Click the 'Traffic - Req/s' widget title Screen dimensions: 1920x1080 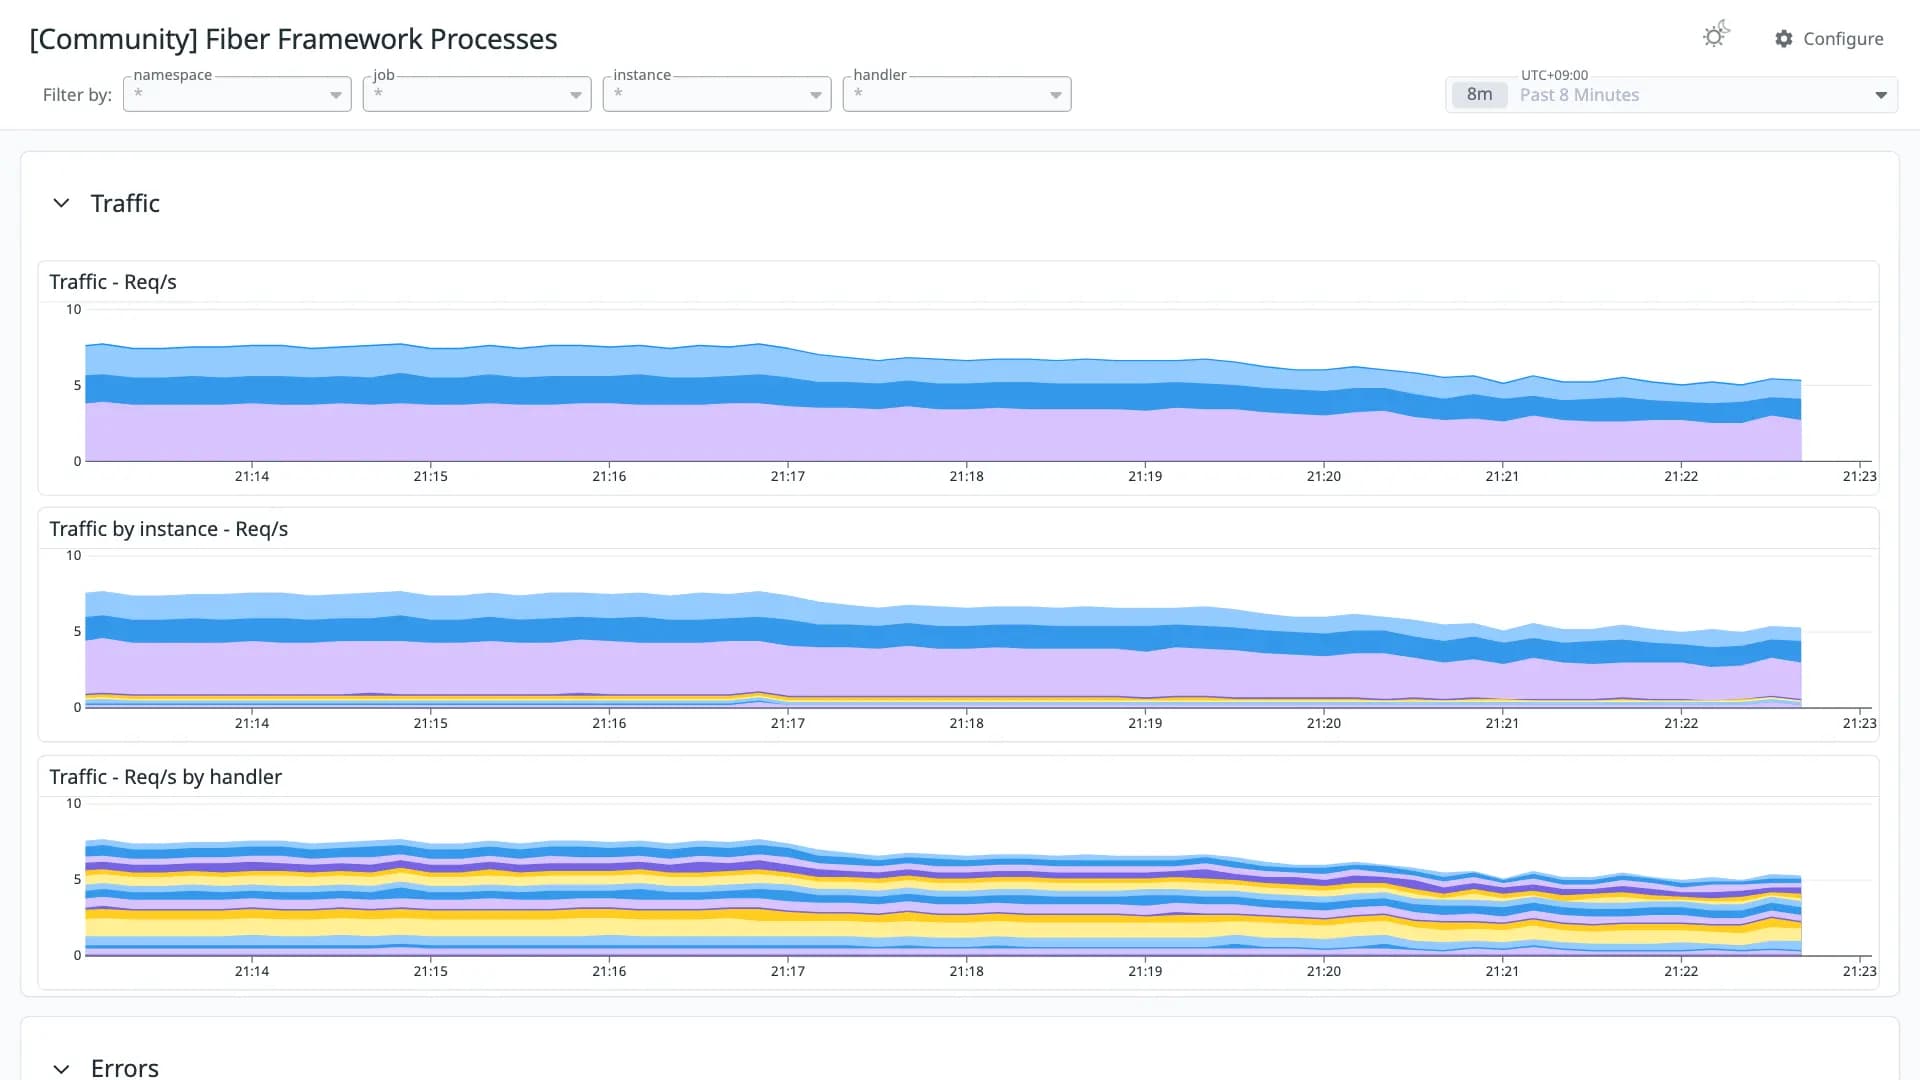(113, 282)
